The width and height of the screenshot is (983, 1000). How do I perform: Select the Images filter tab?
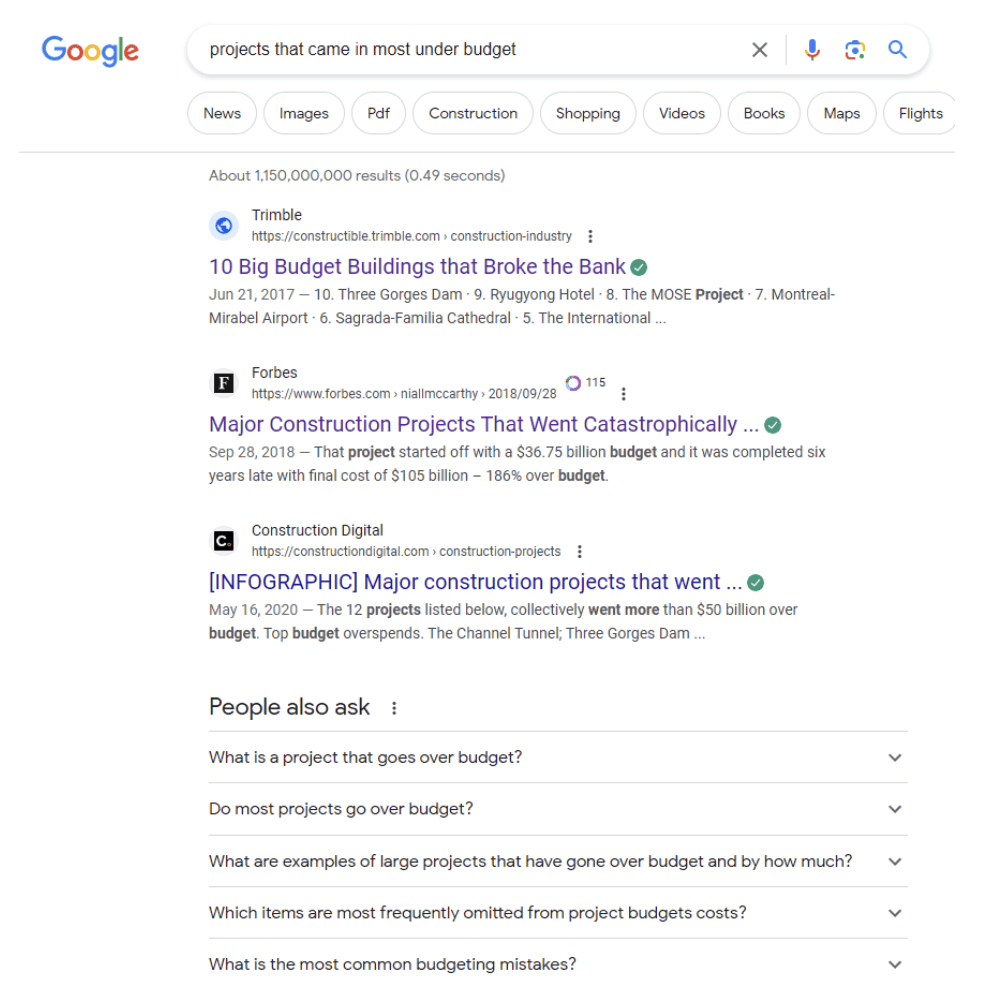pos(304,113)
